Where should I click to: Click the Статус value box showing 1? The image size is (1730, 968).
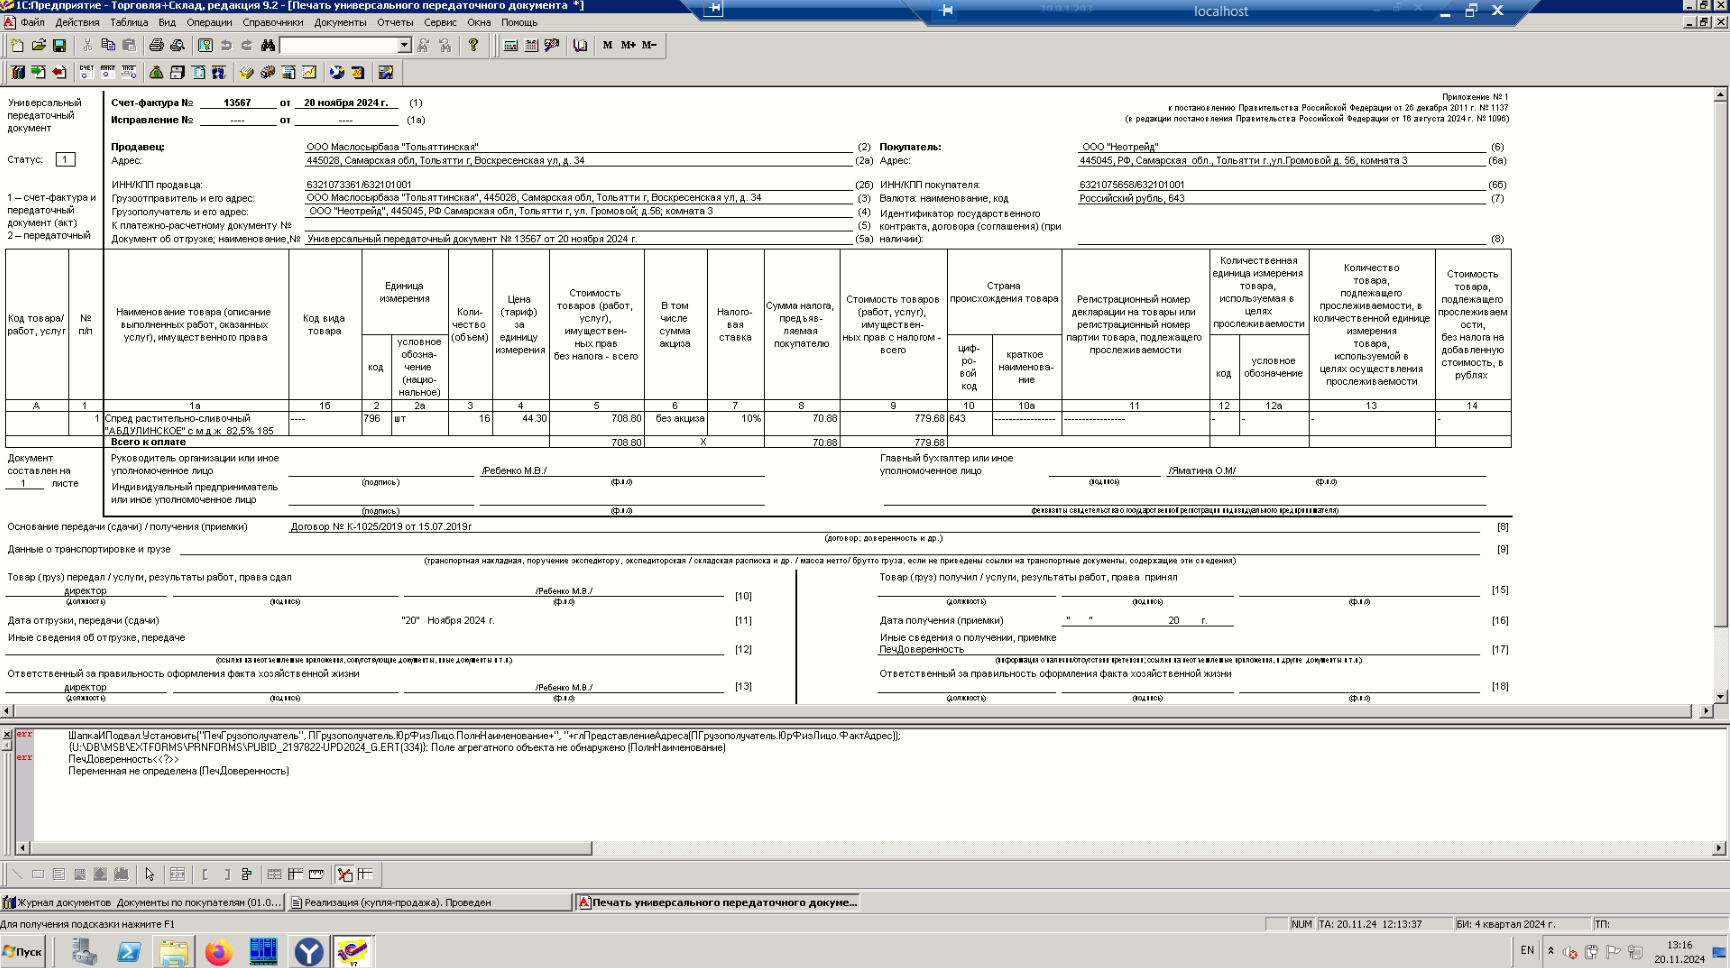coord(65,159)
